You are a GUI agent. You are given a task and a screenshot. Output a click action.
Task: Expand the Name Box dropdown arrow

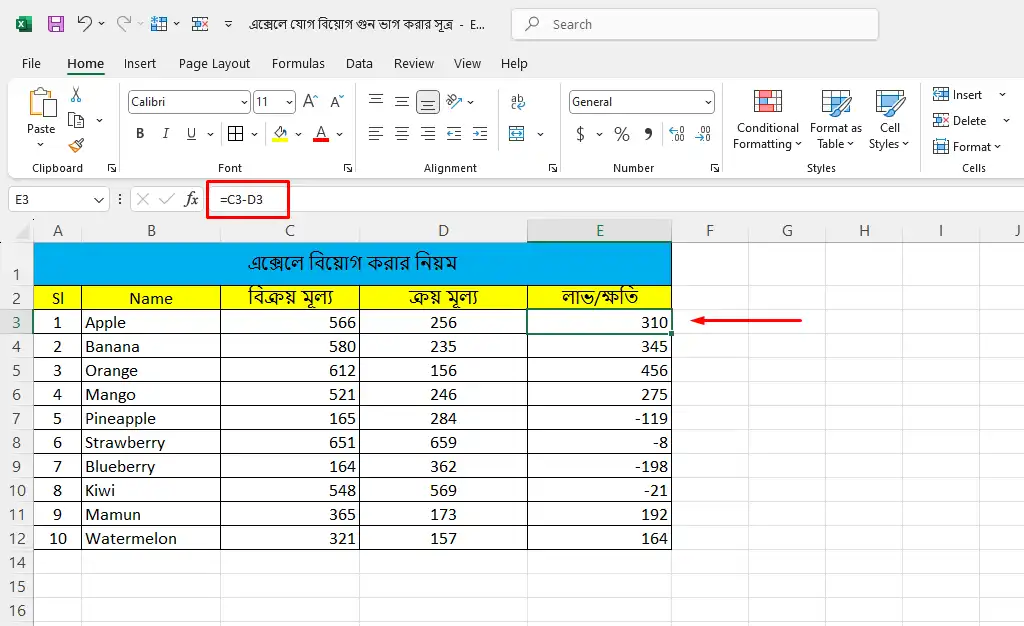click(x=99, y=200)
